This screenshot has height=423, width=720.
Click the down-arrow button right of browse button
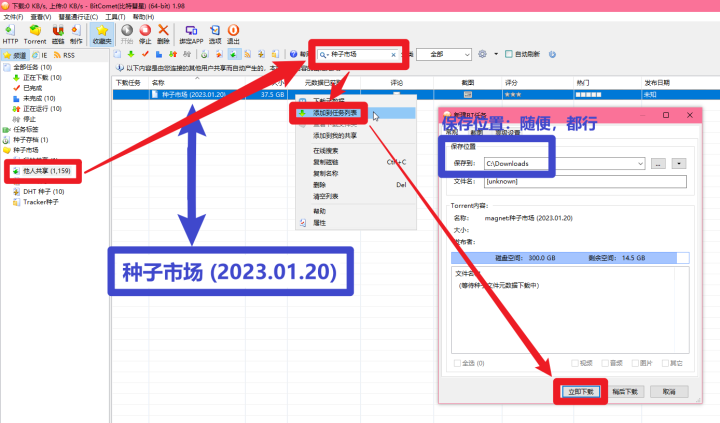[x=679, y=164]
